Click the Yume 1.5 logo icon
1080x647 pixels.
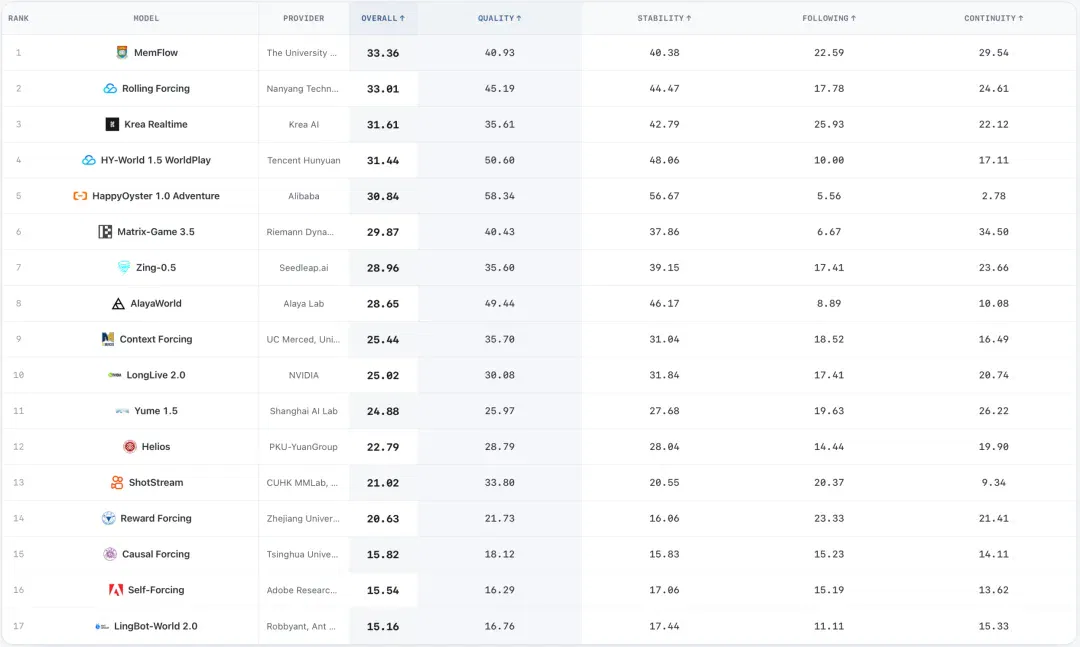(x=123, y=411)
